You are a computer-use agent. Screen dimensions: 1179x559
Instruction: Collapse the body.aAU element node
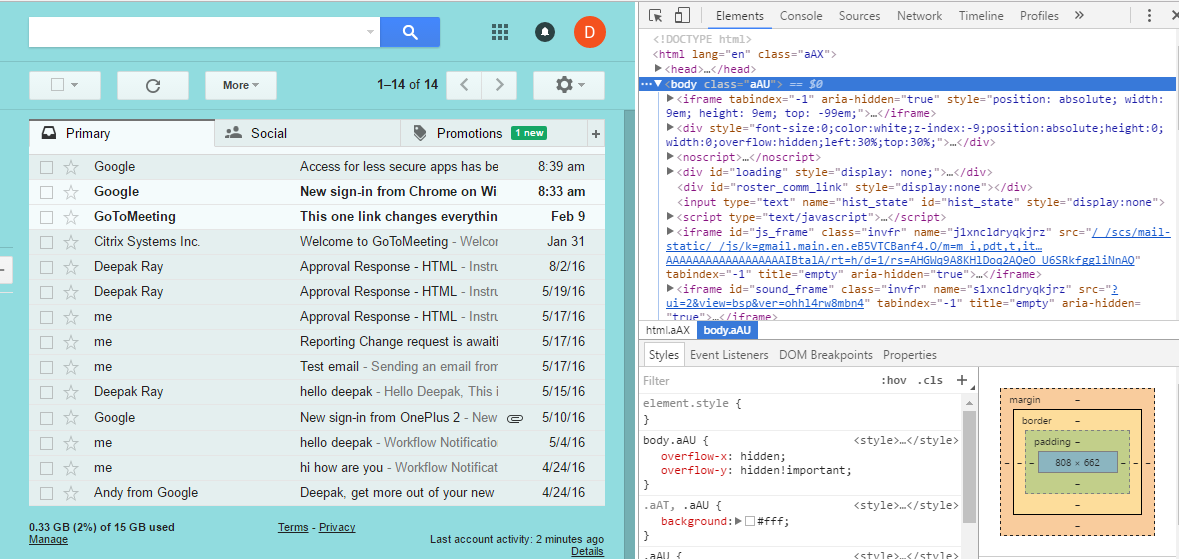click(x=659, y=84)
